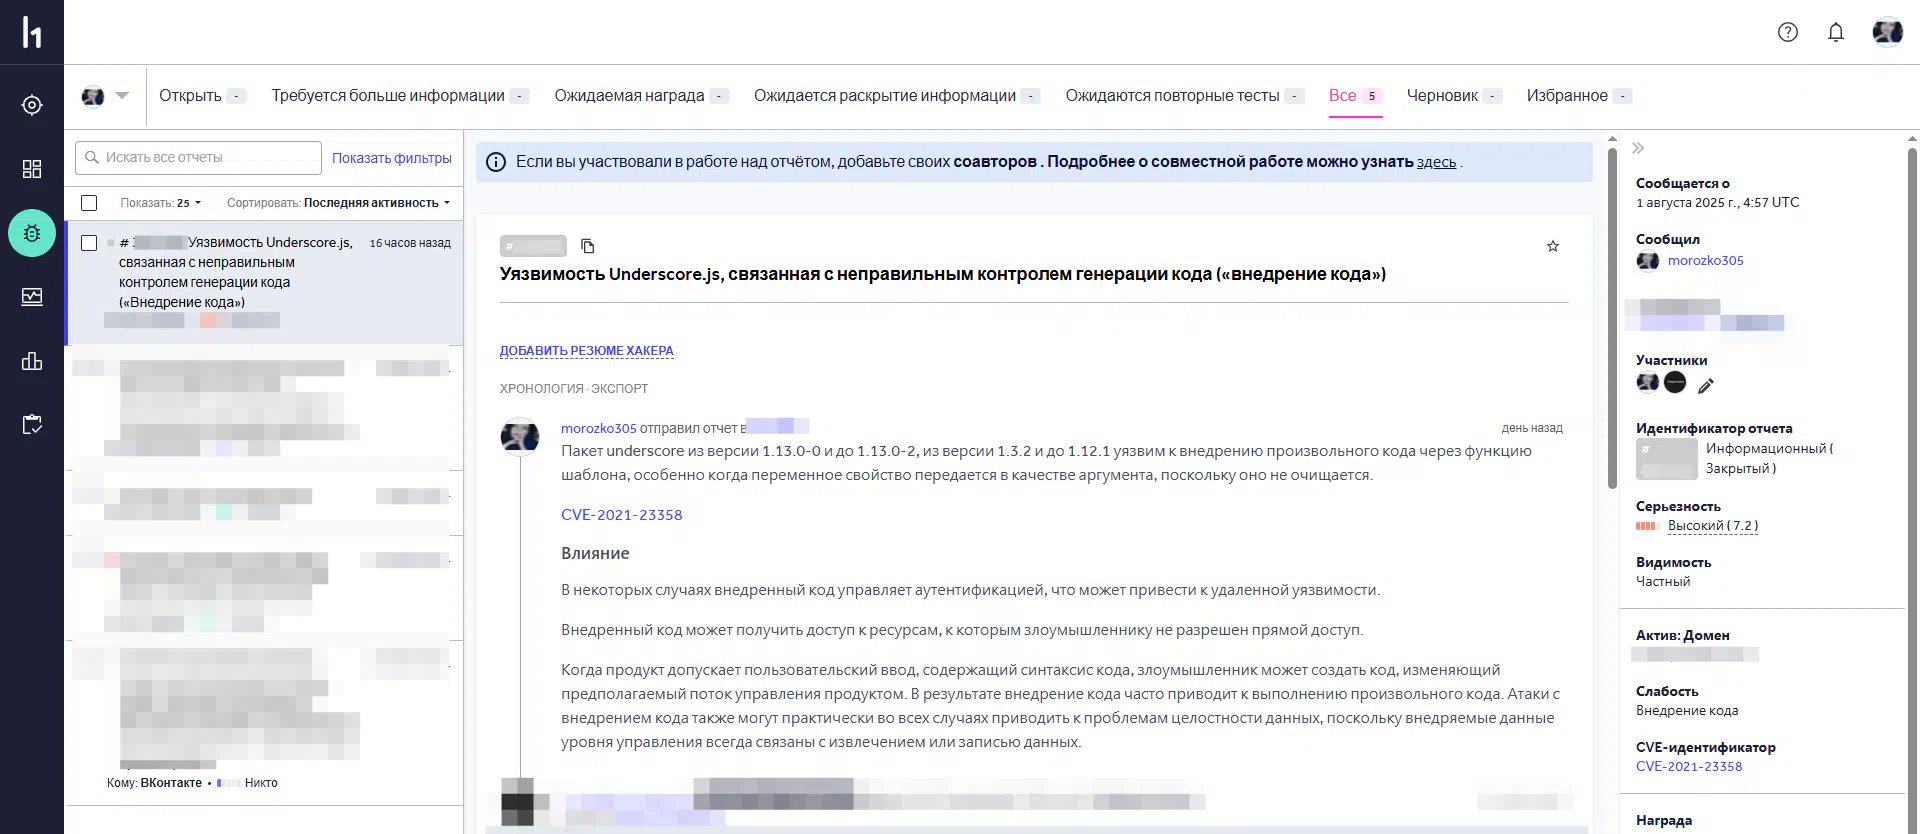Switch to the Открыть tab
The image size is (1920, 834).
click(x=202, y=96)
